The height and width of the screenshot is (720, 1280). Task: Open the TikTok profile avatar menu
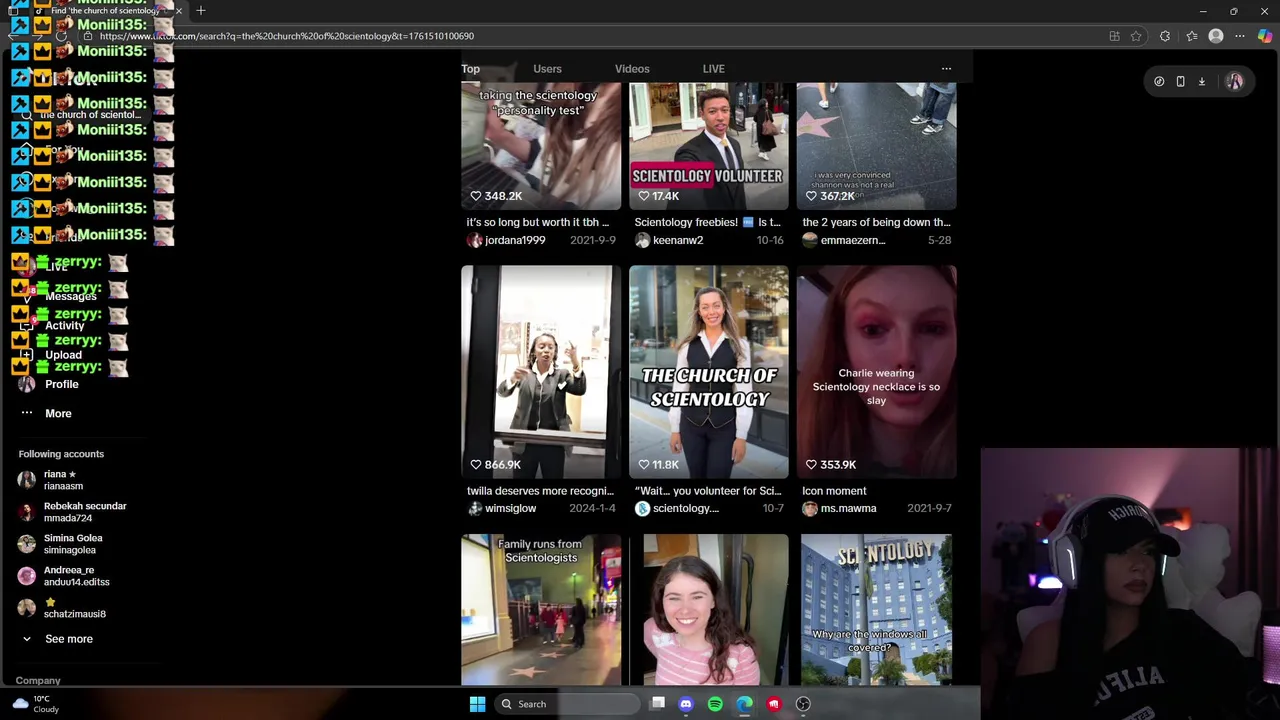tap(1234, 82)
